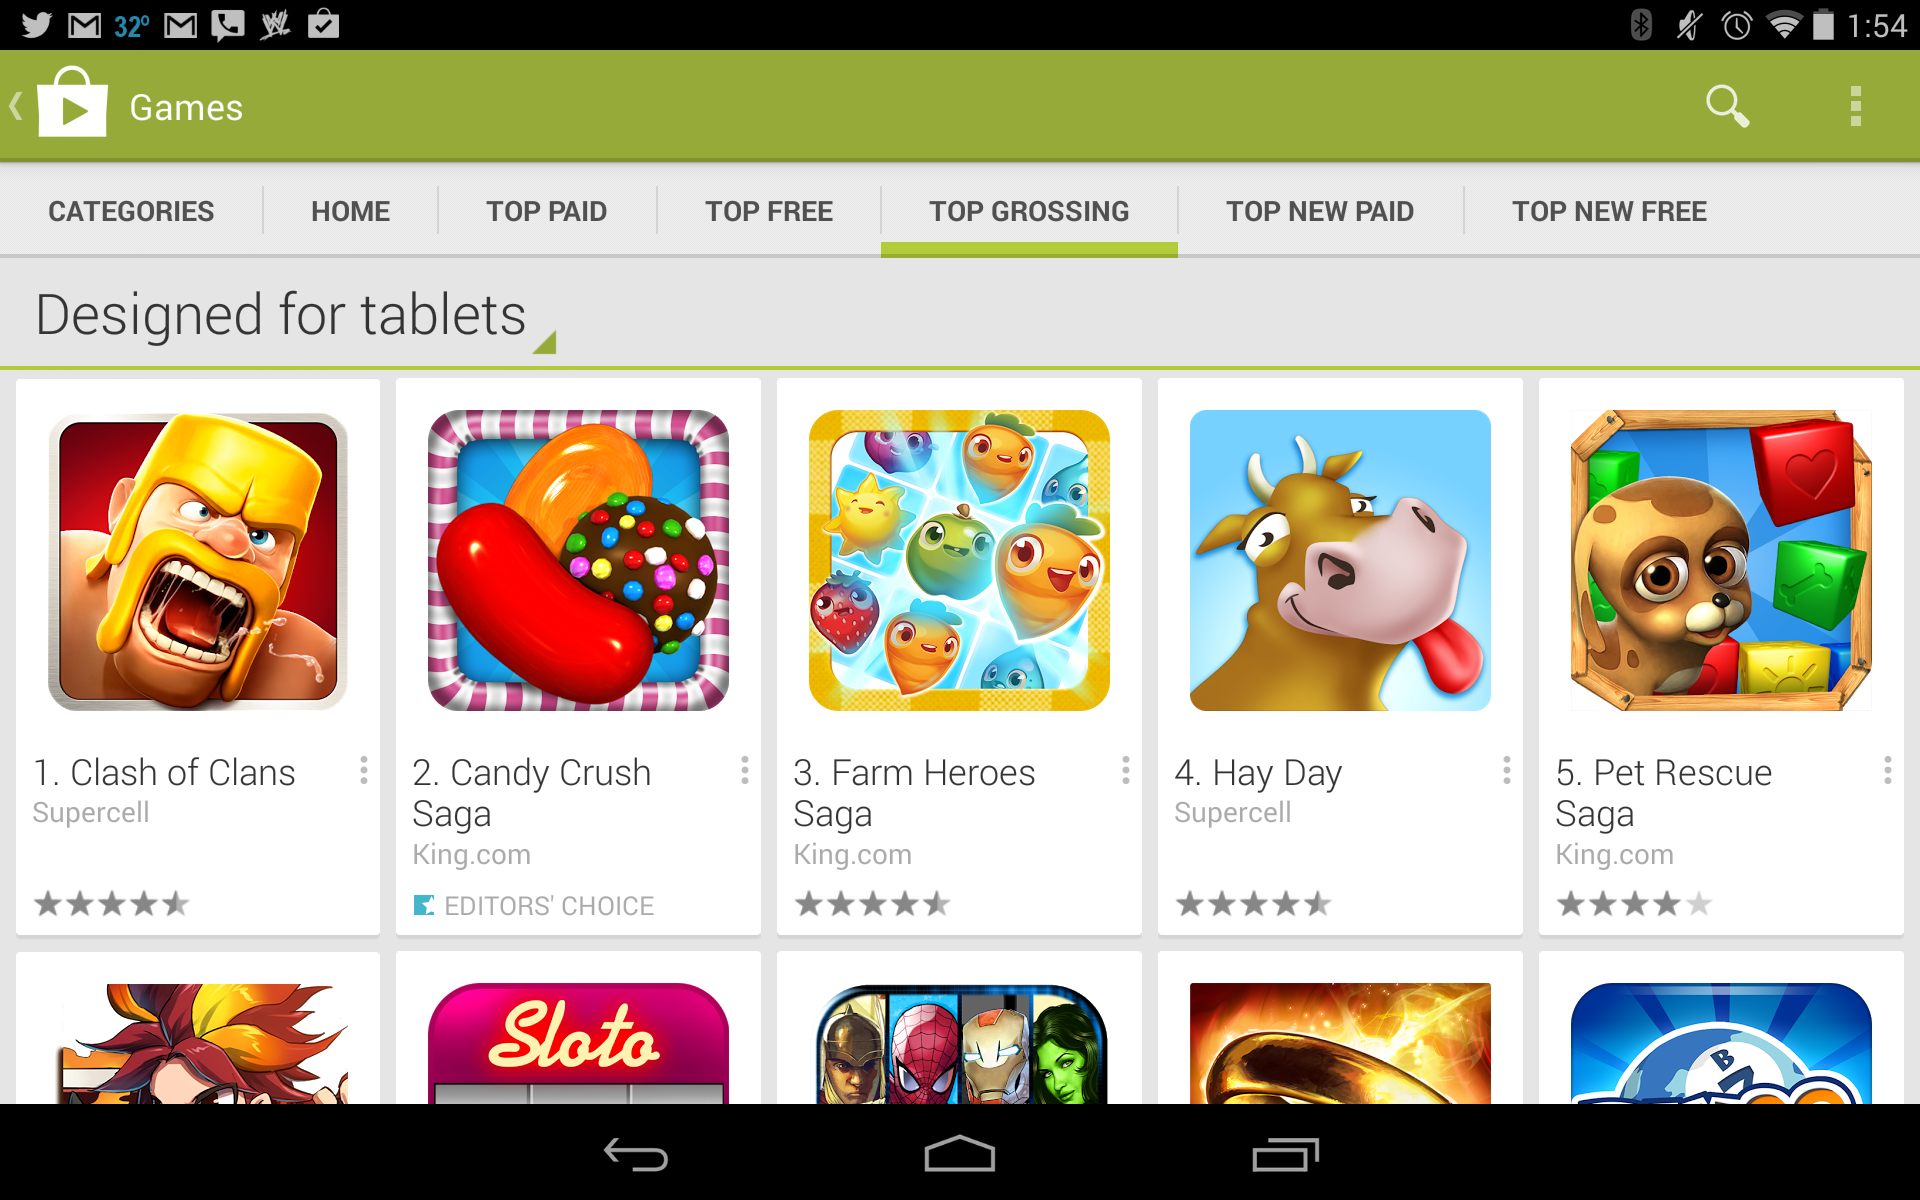
Task: Open Clash of Clans options dots
Action: coord(364,770)
